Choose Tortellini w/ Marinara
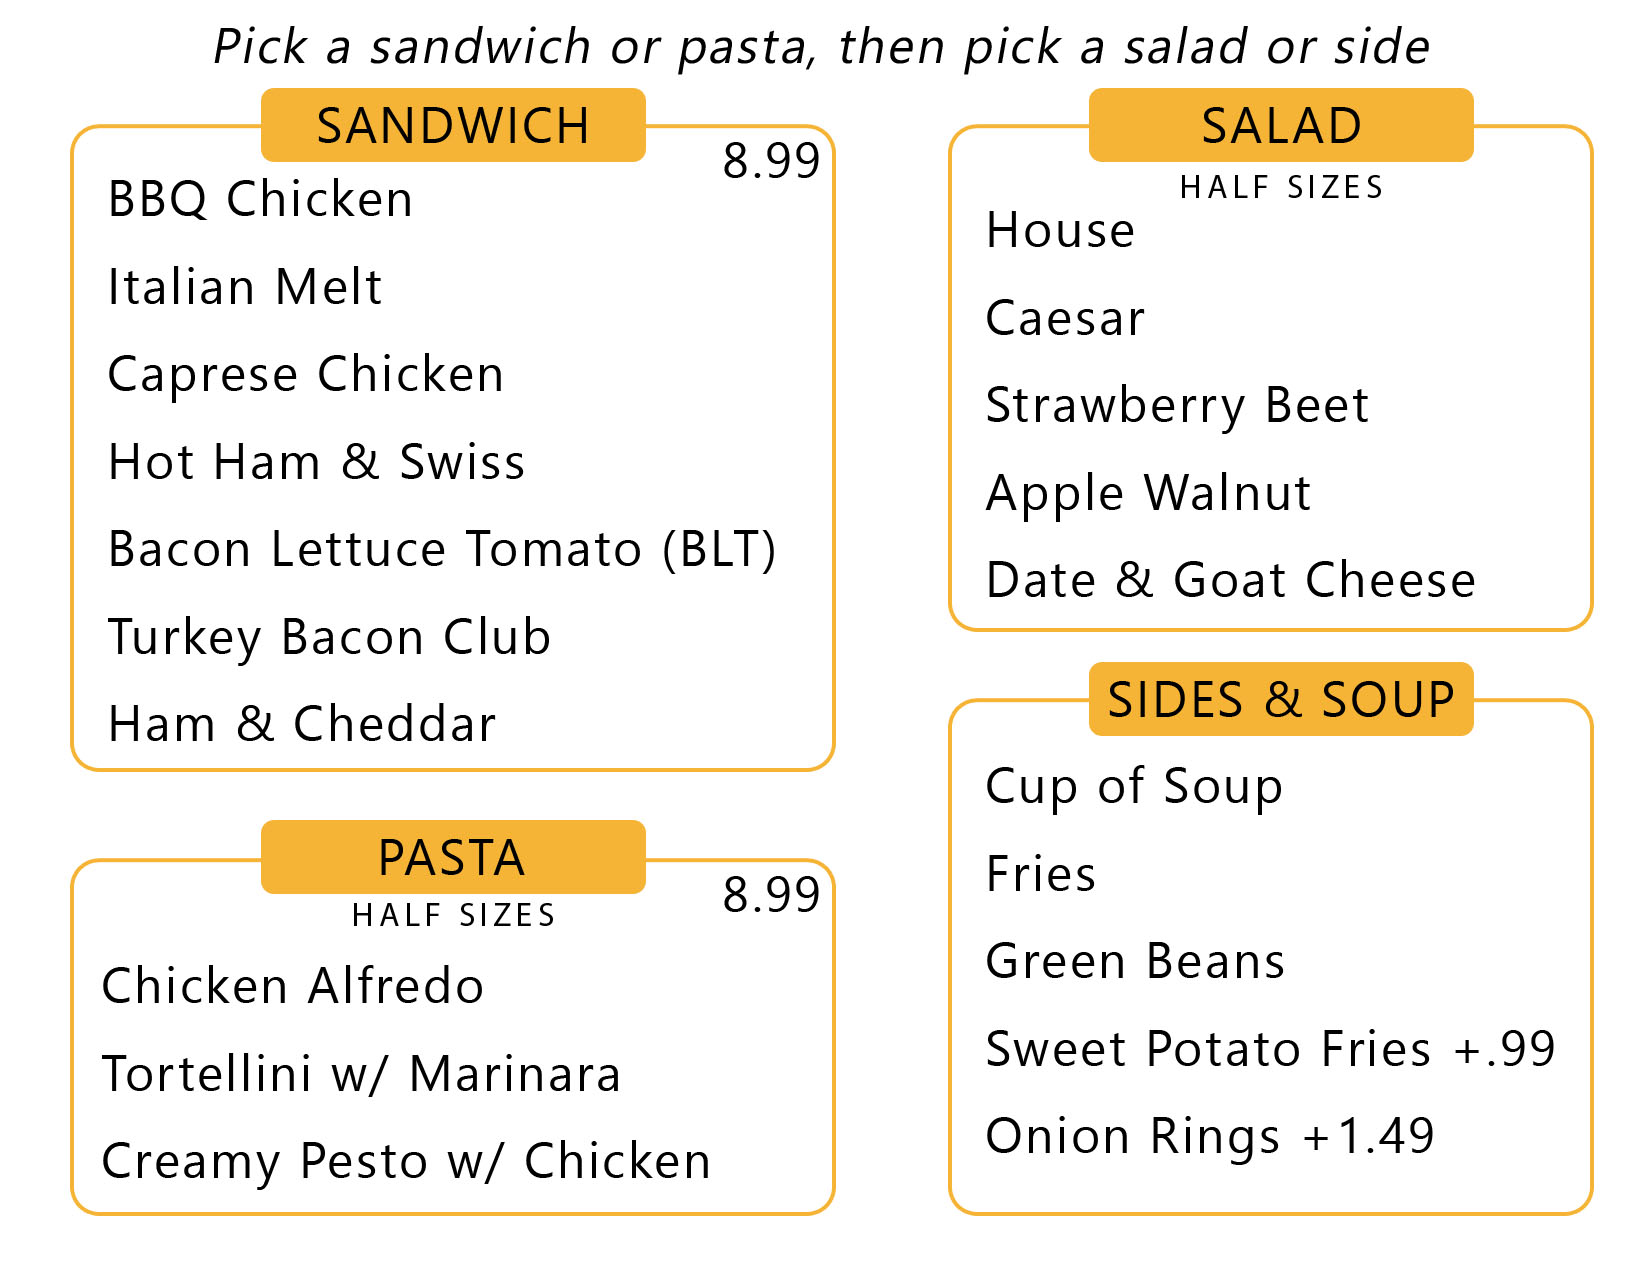The width and height of the screenshot is (1650, 1275). (361, 1074)
